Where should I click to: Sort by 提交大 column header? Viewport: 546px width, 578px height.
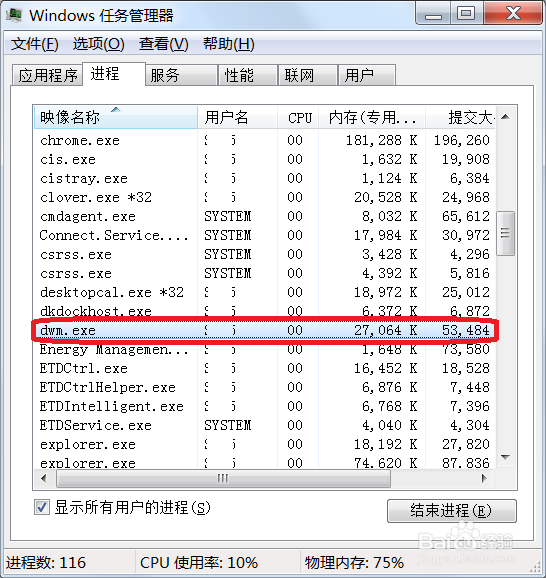tap(460, 117)
